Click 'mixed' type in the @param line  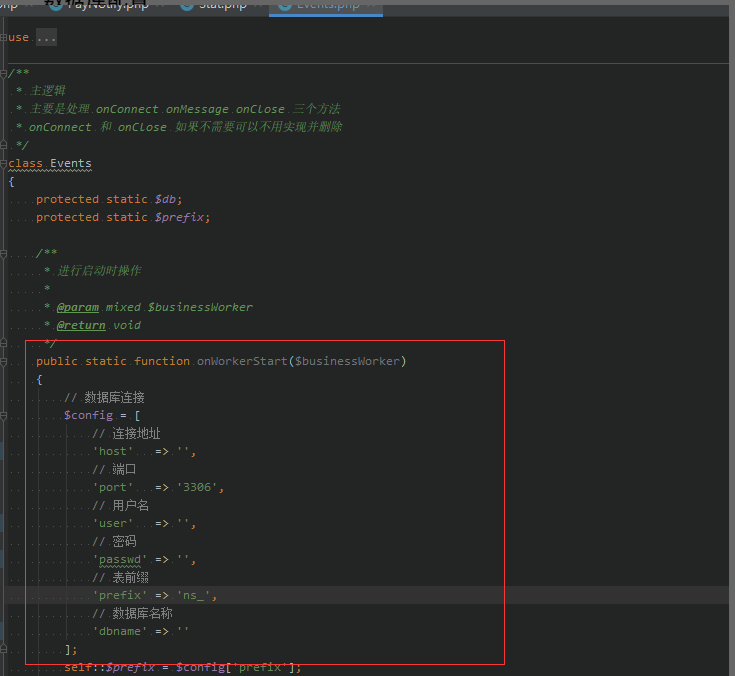[123, 308]
